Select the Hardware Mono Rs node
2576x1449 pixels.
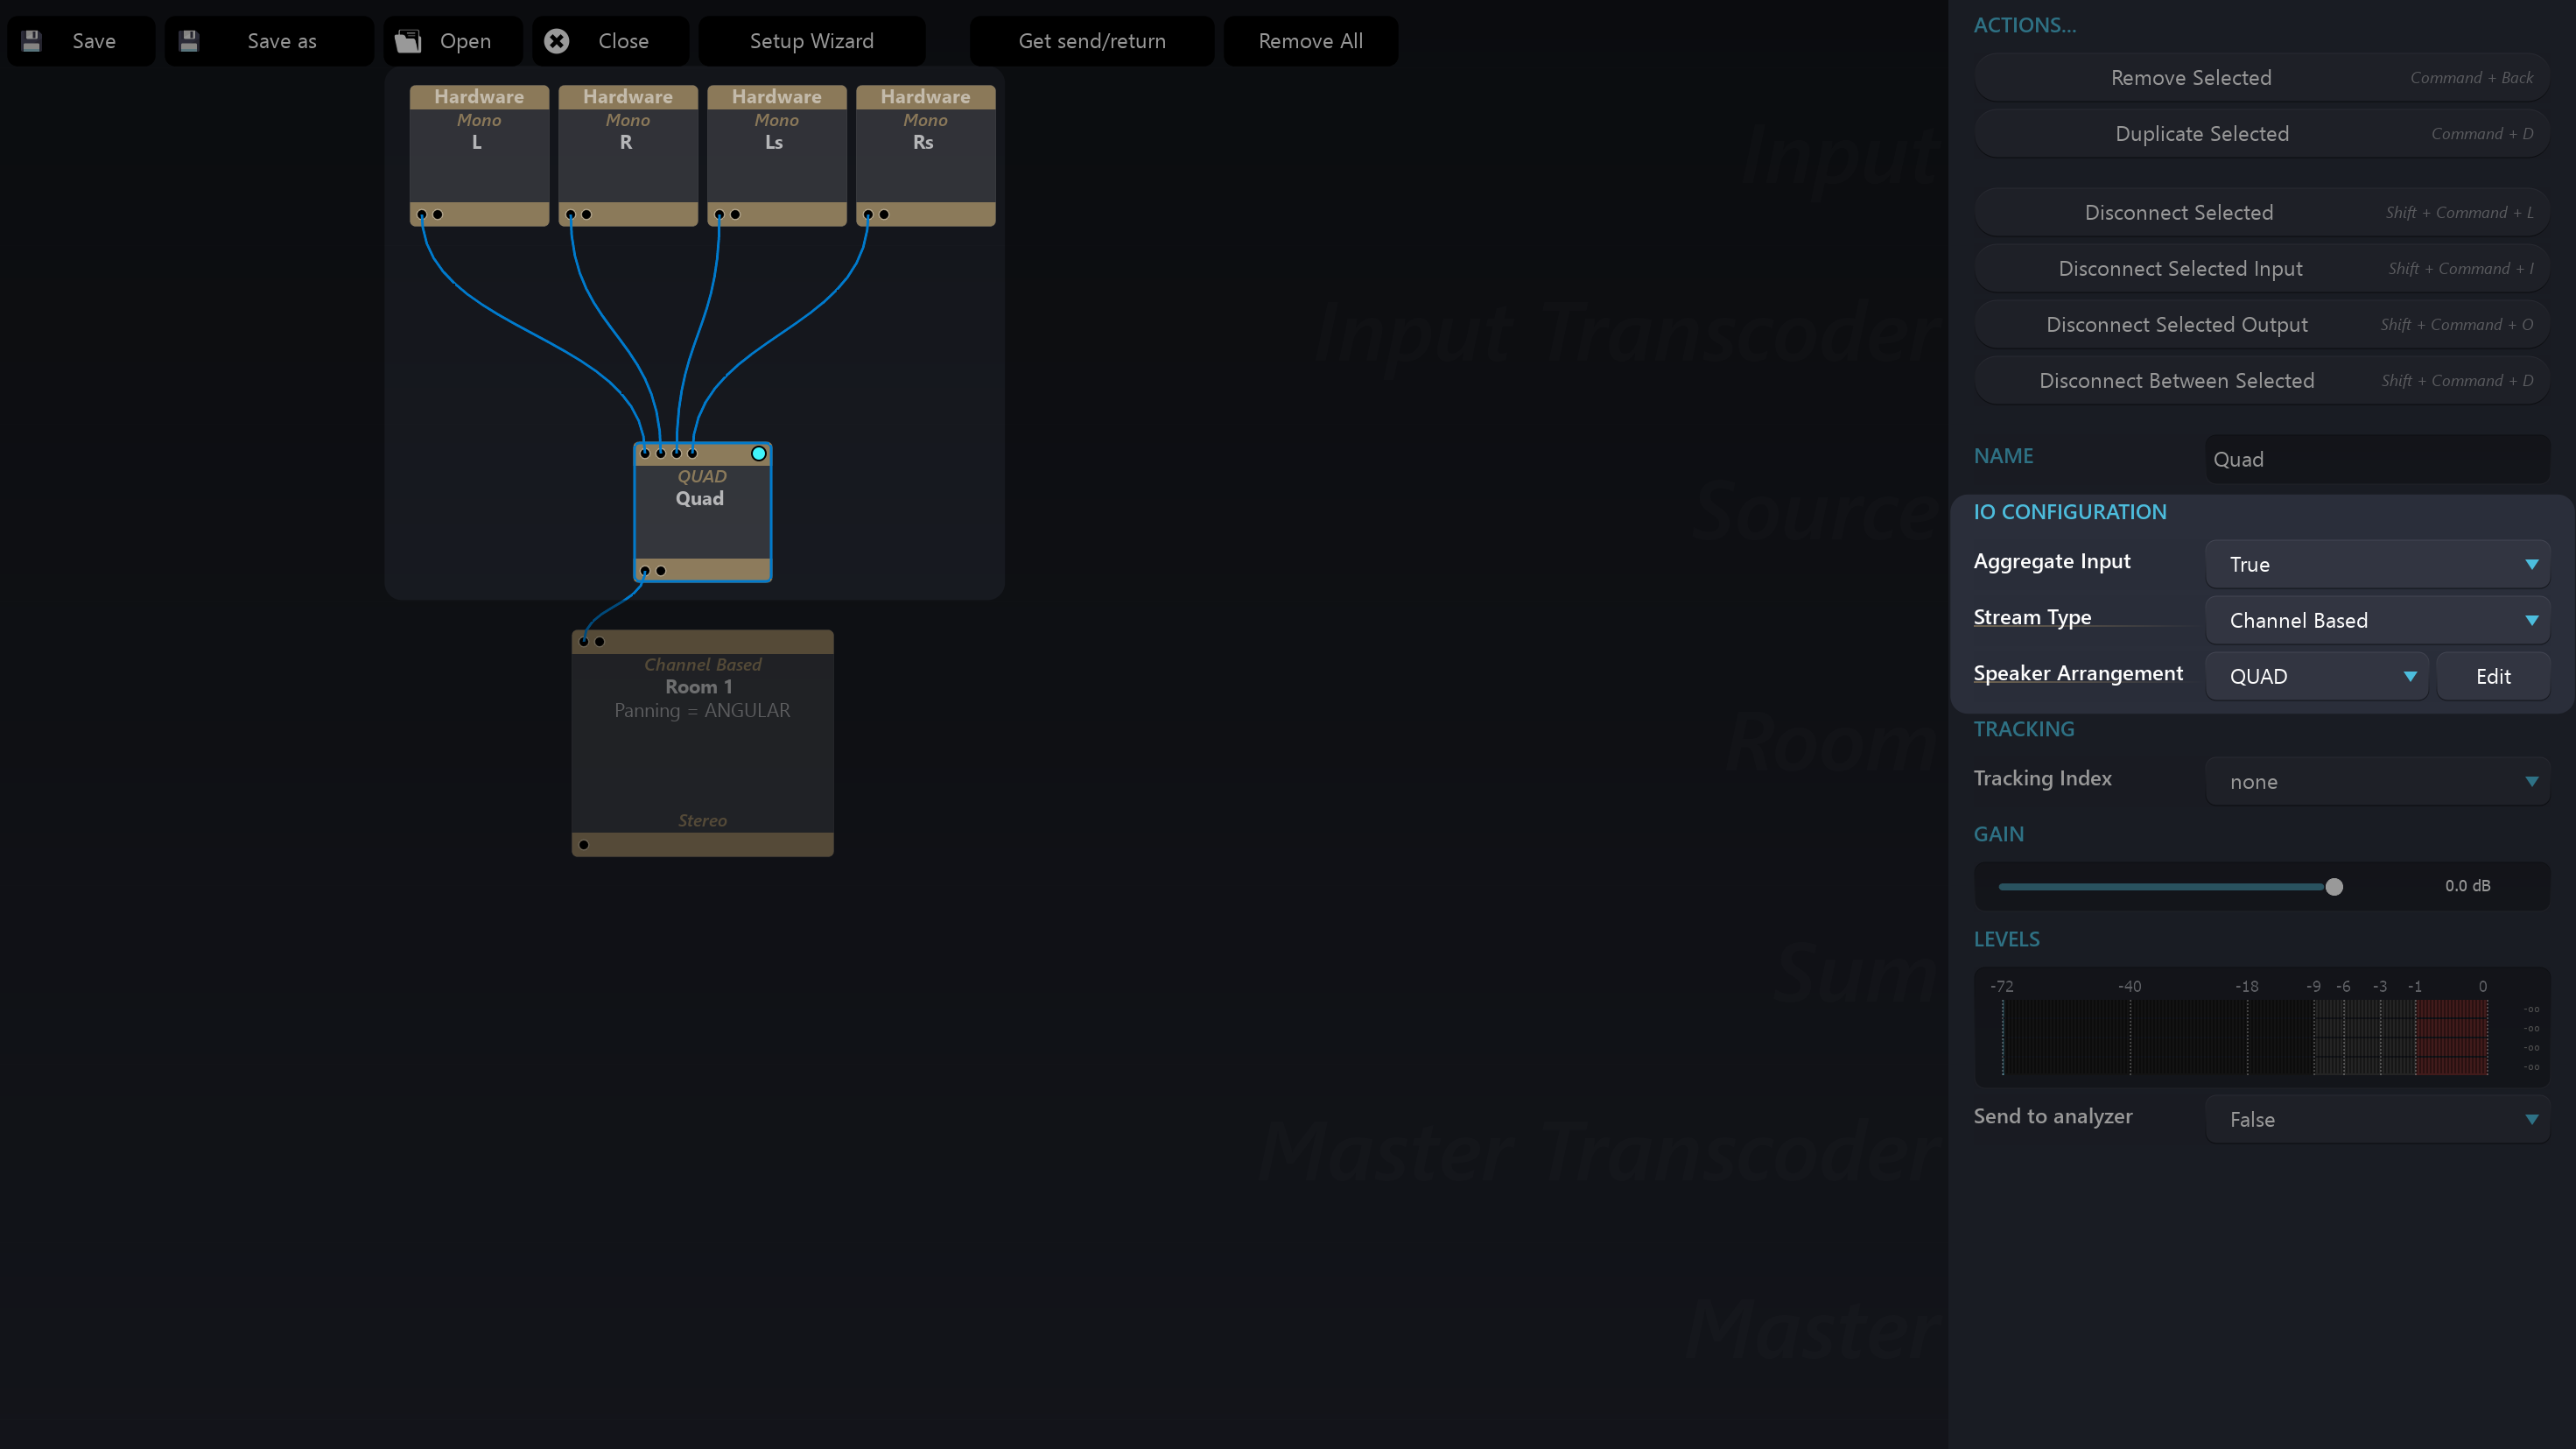(x=925, y=160)
